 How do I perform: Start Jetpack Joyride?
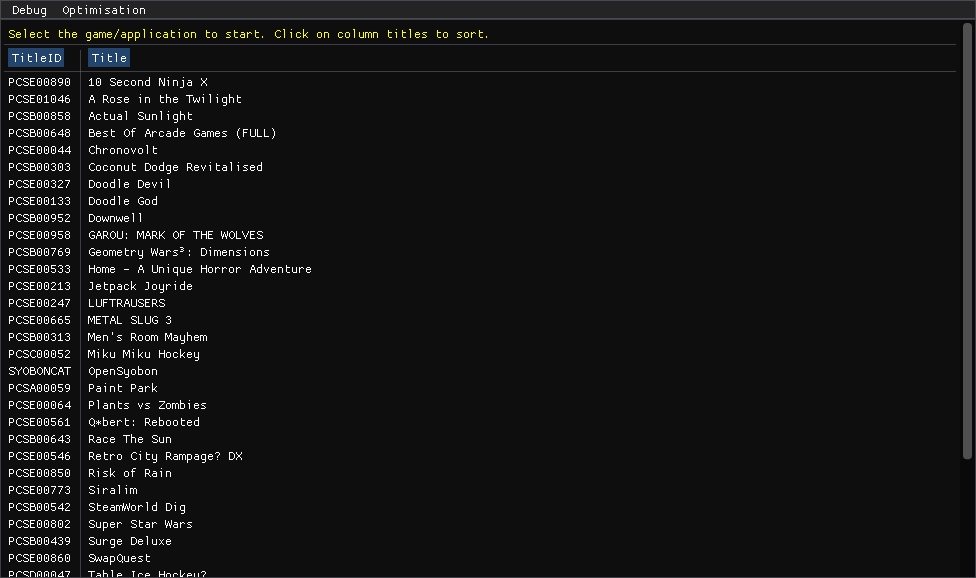click(x=141, y=286)
